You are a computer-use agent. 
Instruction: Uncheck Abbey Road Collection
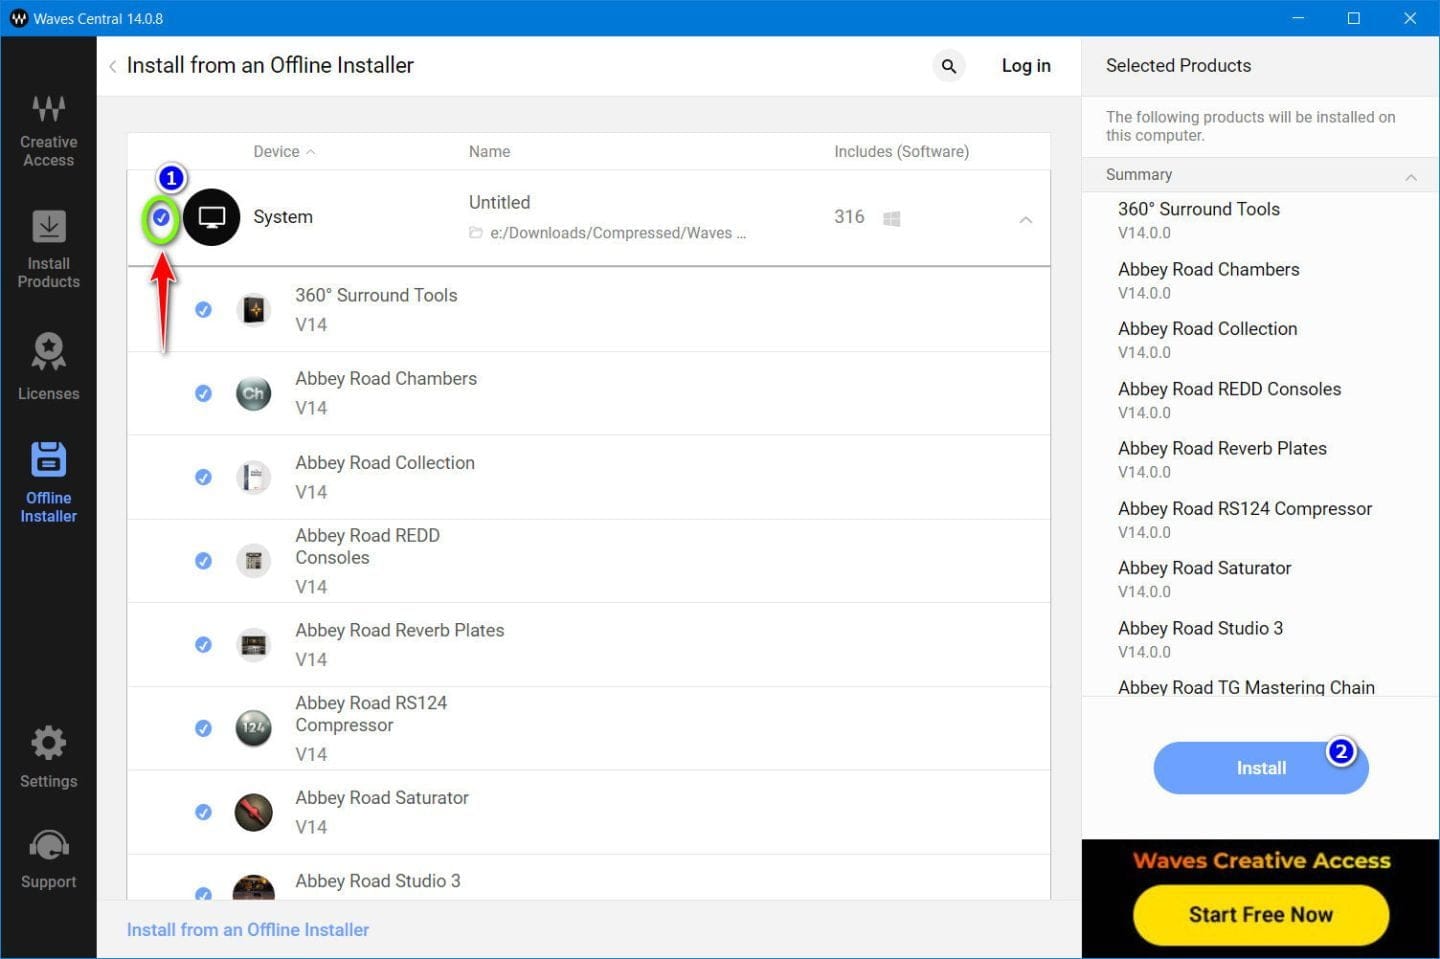[x=203, y=477]
